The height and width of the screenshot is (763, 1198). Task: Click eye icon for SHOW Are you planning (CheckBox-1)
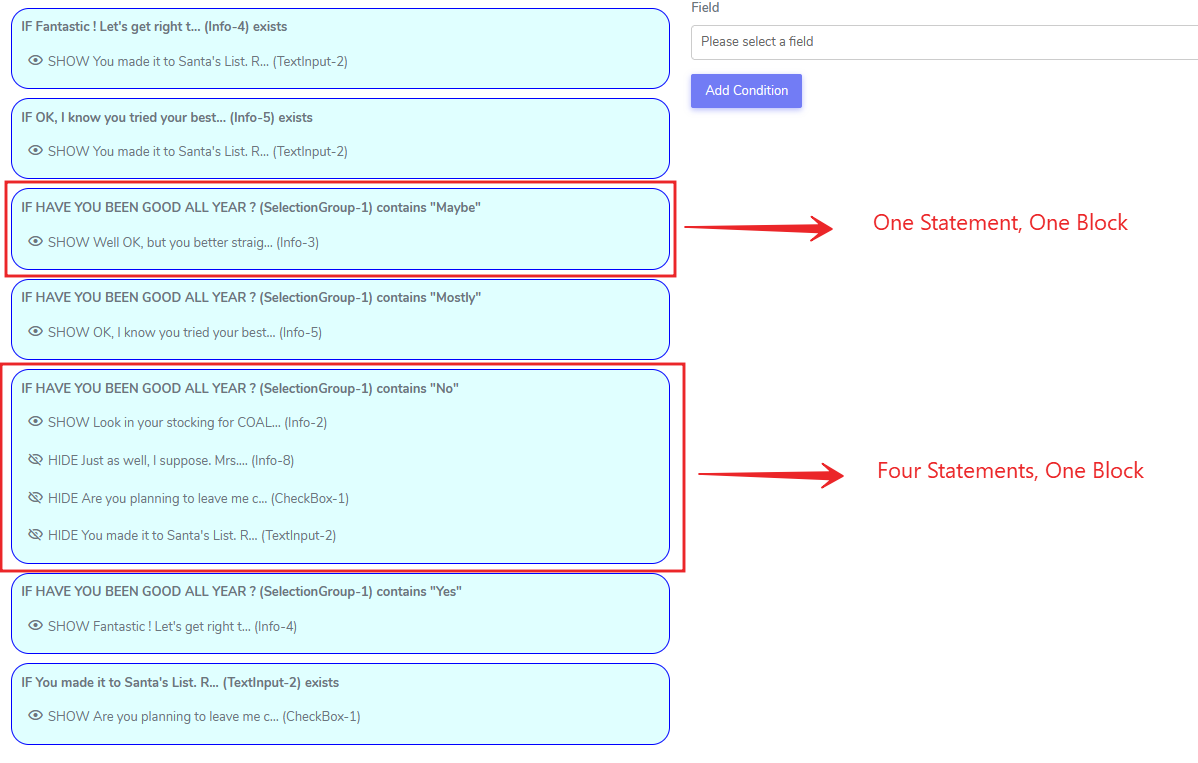click(x=36, y=716)
